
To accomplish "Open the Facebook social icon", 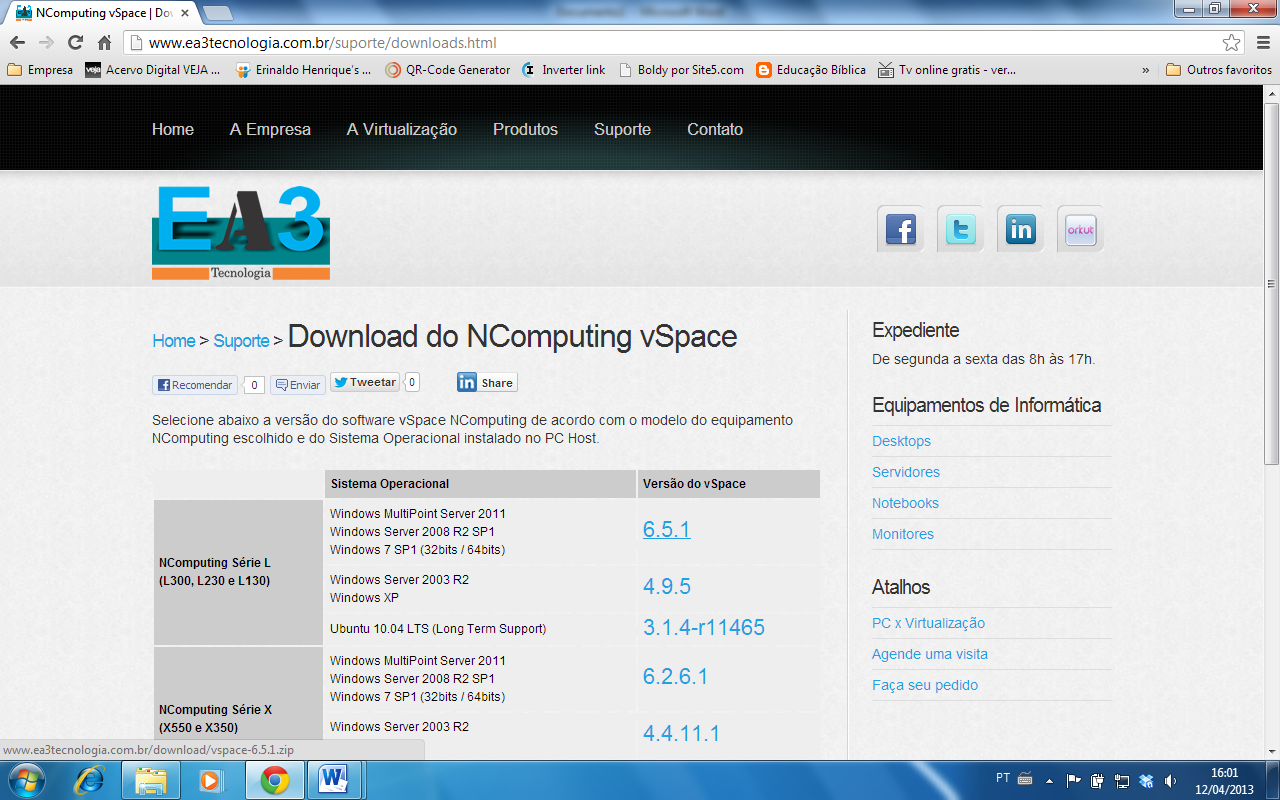I will [900, 230].
